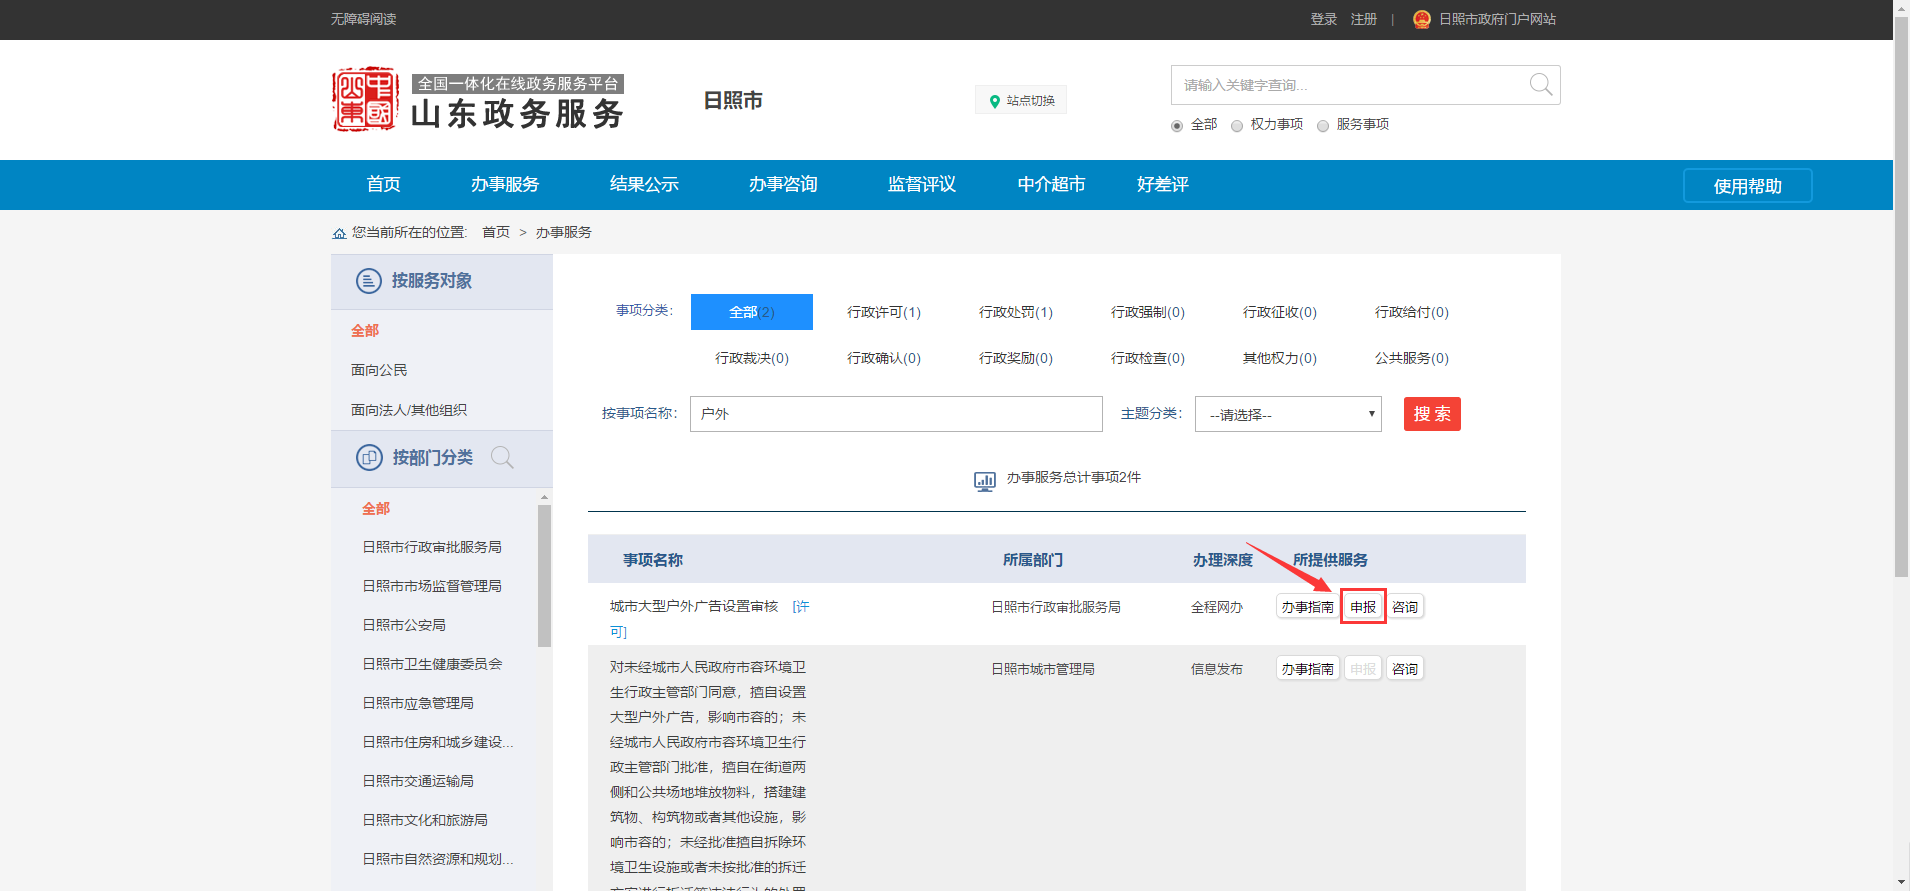Select the 全部 radio button under search

pyautogui.click(x=1177, y=126)
